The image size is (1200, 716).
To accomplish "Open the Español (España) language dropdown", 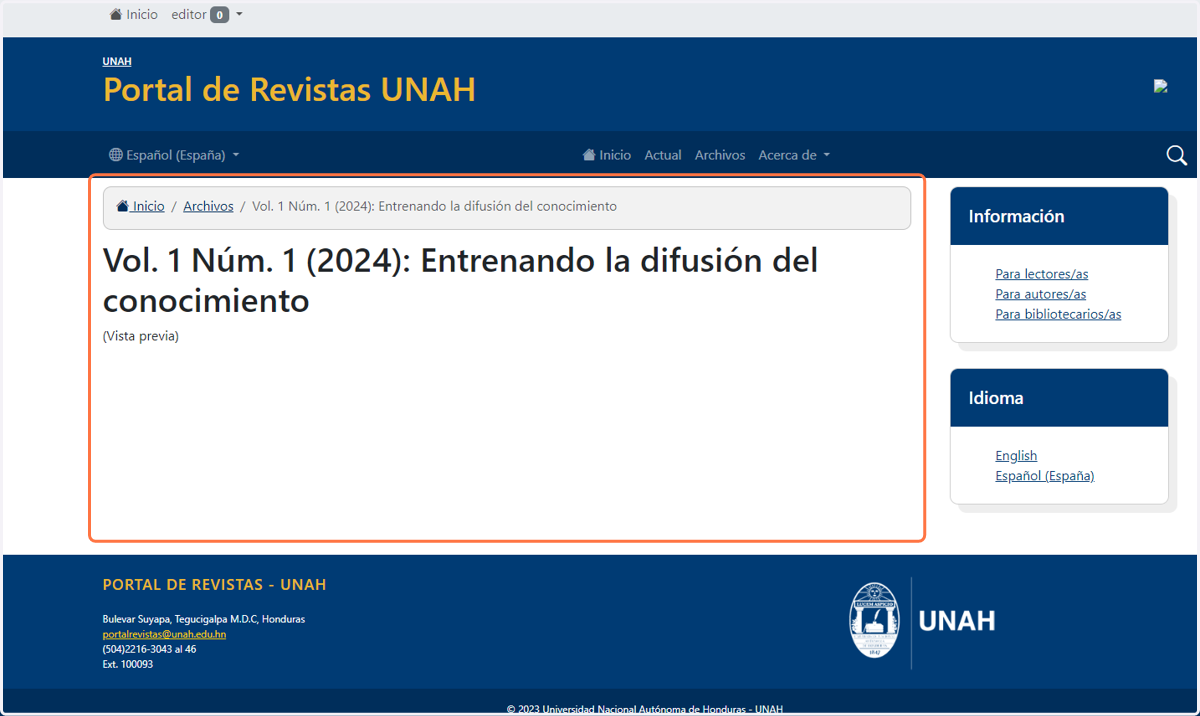I will click(x=174, y=155).
